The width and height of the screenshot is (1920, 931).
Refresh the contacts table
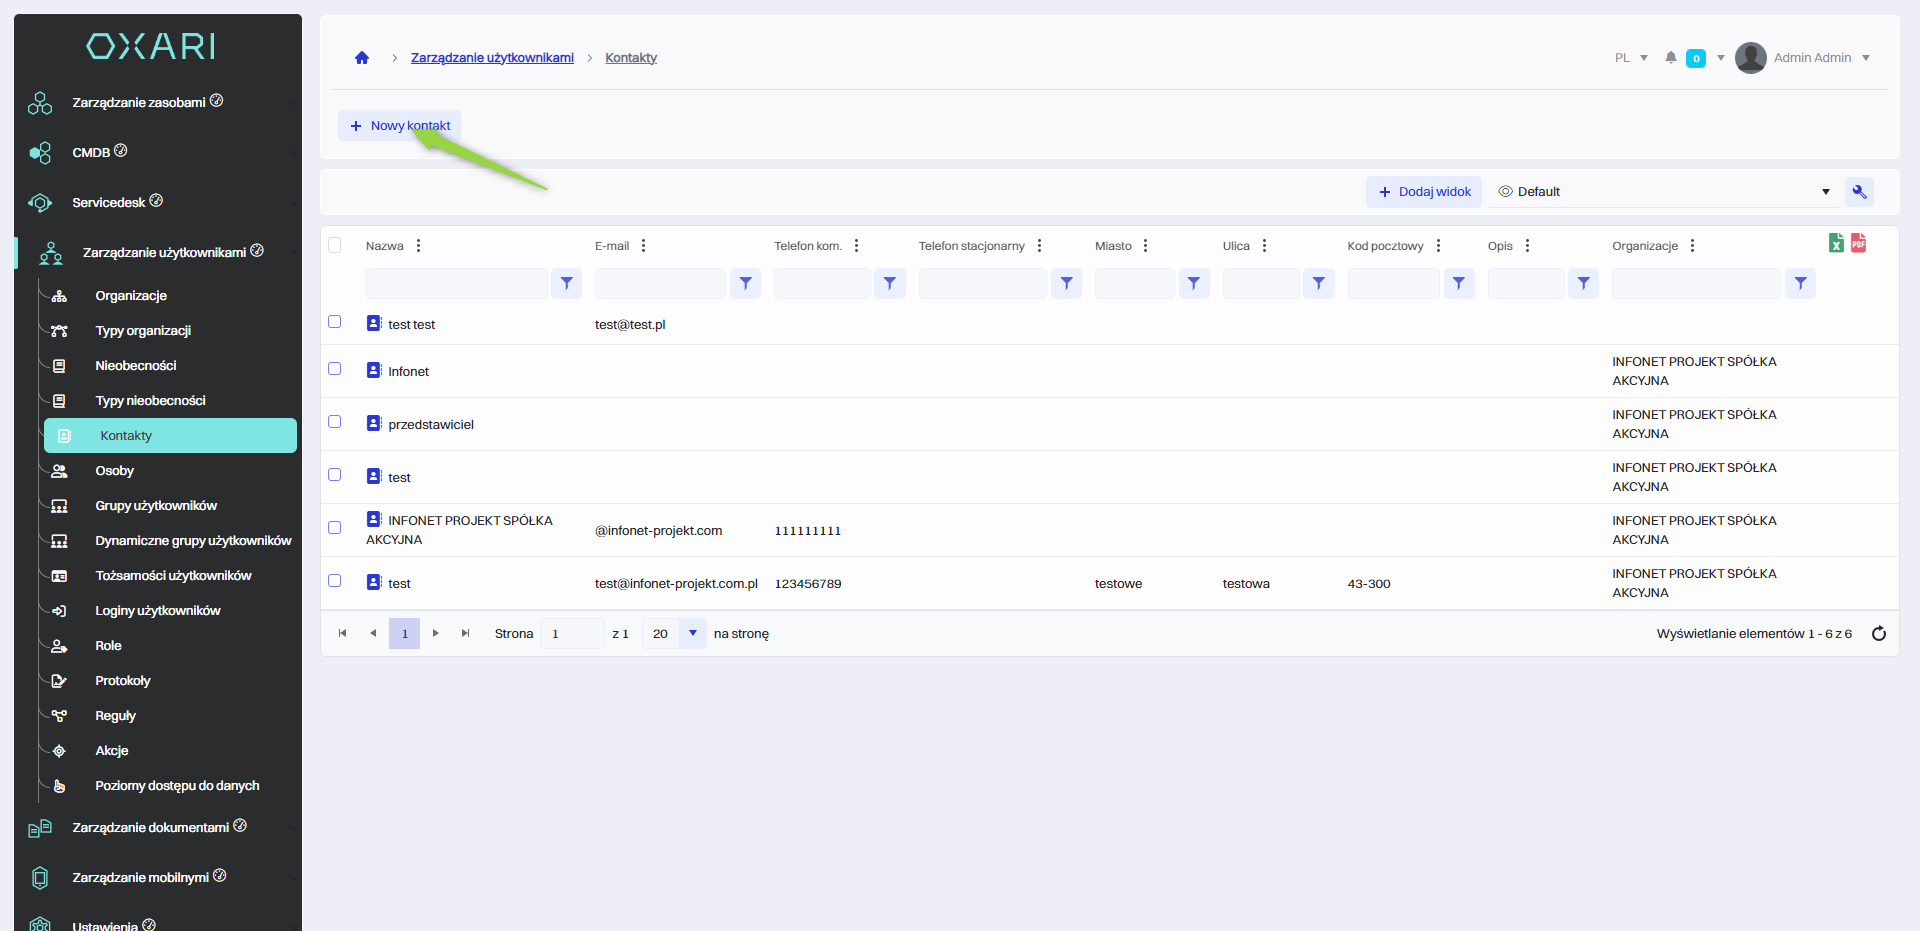point(1878,634)
